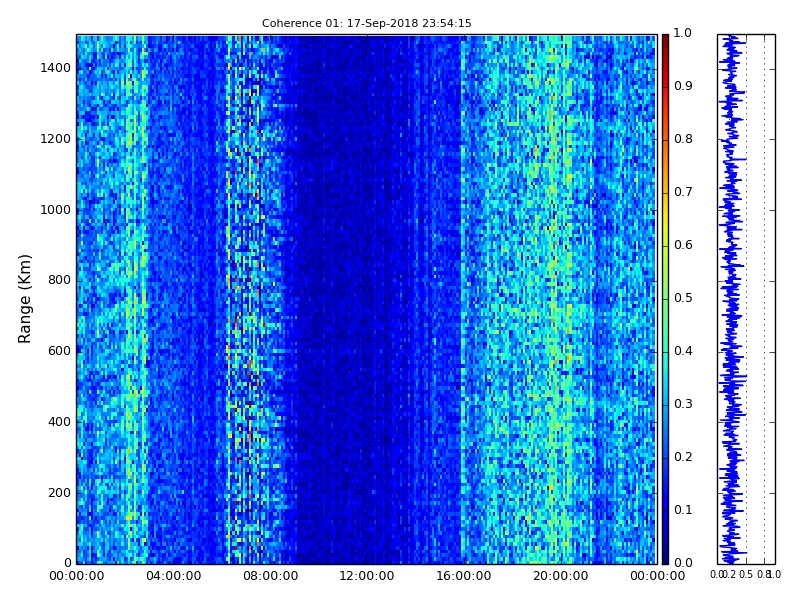Click the colorbar 0.5 label
Screen dimensions: 800x600
(683, 298)
